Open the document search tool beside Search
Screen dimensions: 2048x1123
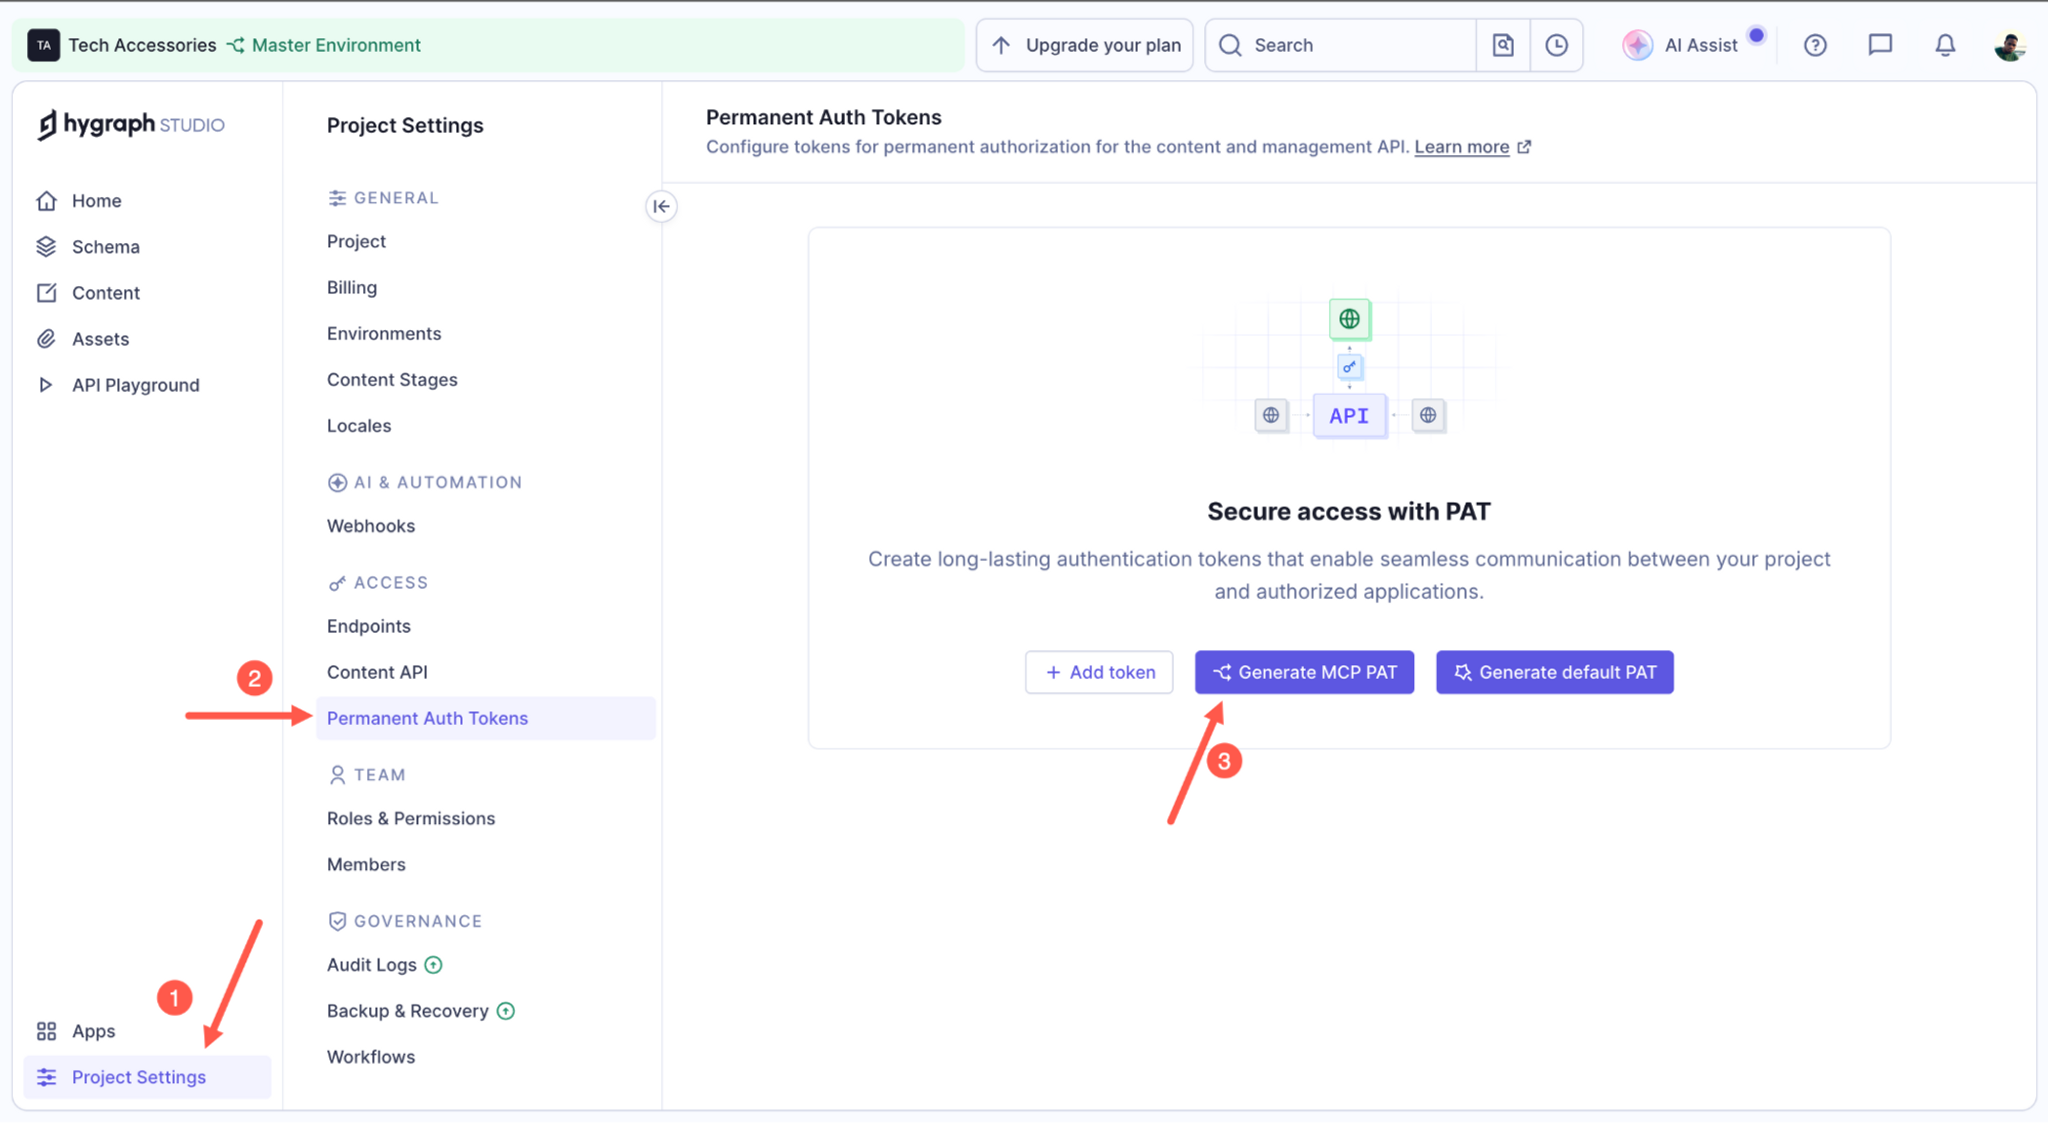[1503, 45]
